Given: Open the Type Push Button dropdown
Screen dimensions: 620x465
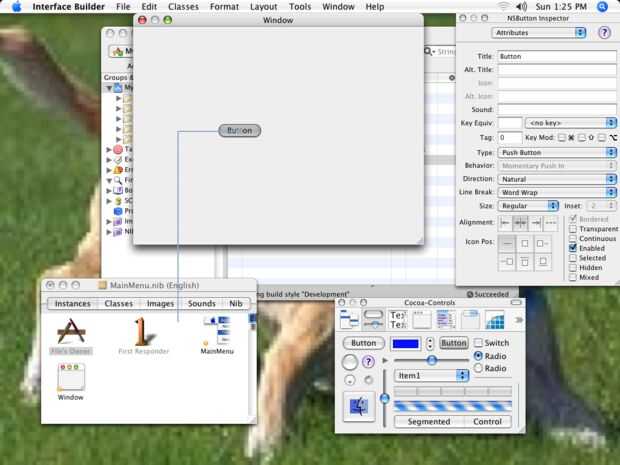Looking at the screenshot, I should (x=557, y=152).
